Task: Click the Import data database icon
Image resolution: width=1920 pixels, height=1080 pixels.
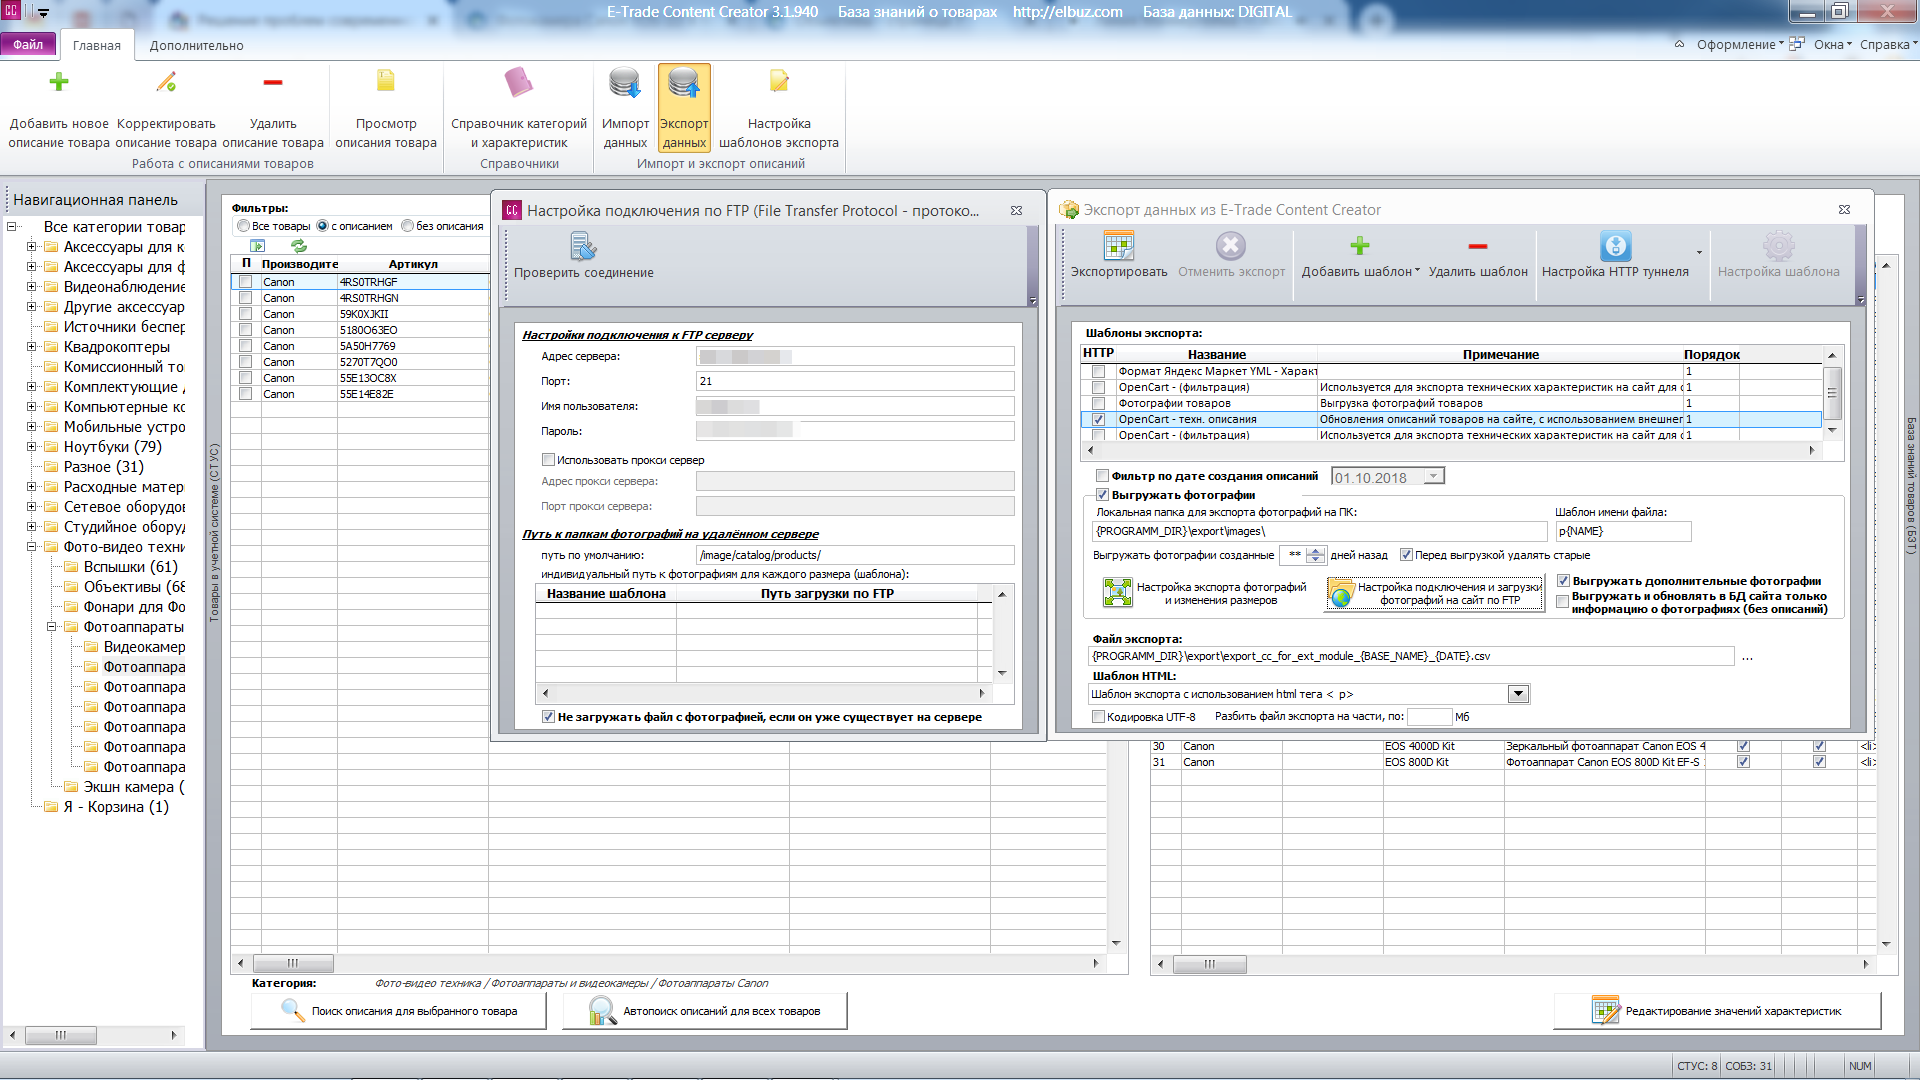Action: click(x=625, y=82)
